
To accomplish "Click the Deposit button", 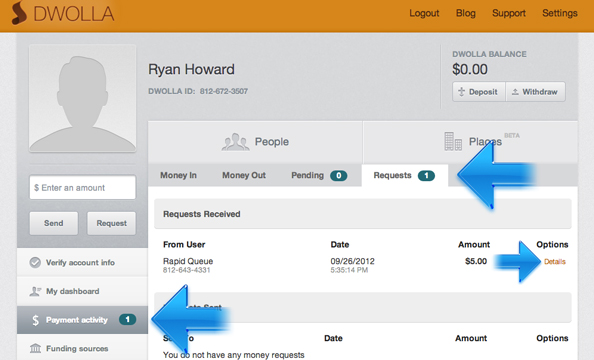I will [479, 92].
